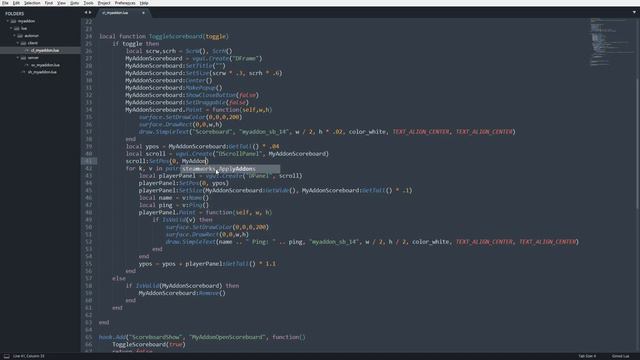Open the Project menu
Screen dimensions: 640x360
click(104, 3)
